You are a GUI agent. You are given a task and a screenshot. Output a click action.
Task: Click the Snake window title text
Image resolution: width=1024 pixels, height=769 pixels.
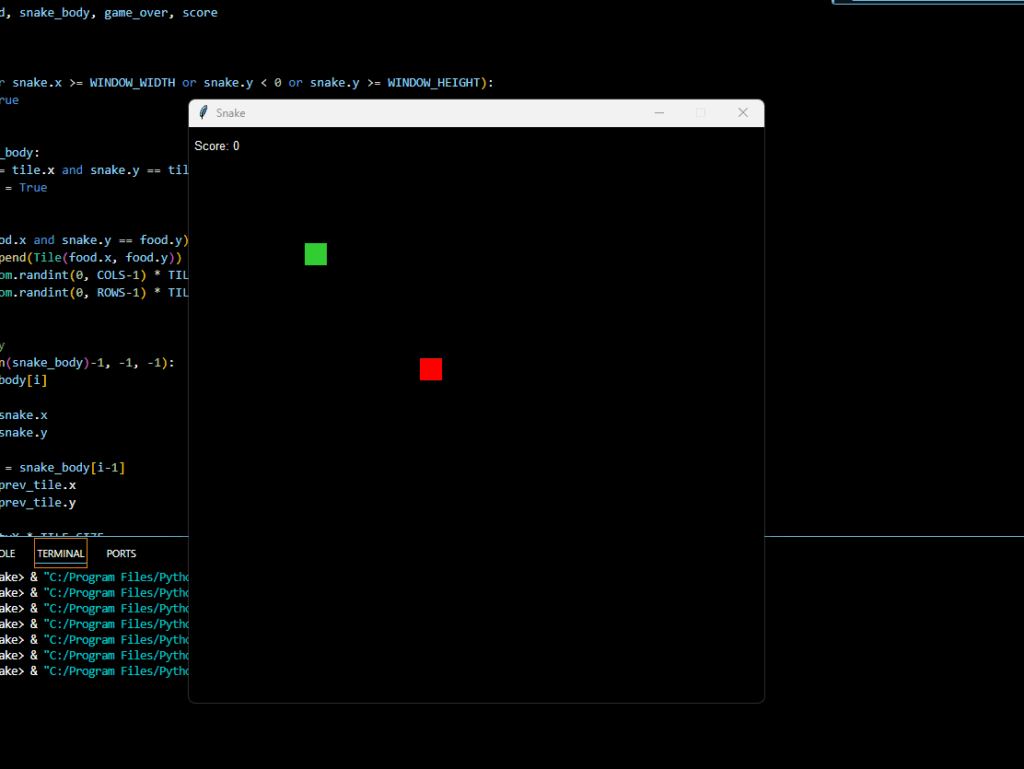(x=231, y=113)
